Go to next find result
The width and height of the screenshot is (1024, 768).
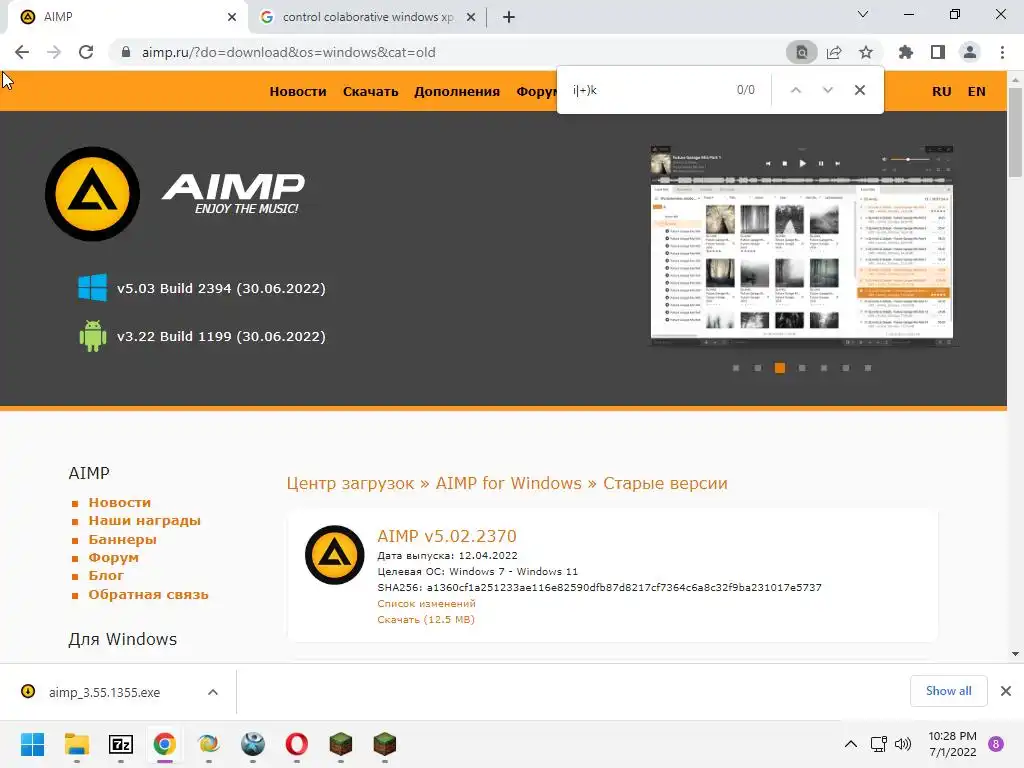827,90
